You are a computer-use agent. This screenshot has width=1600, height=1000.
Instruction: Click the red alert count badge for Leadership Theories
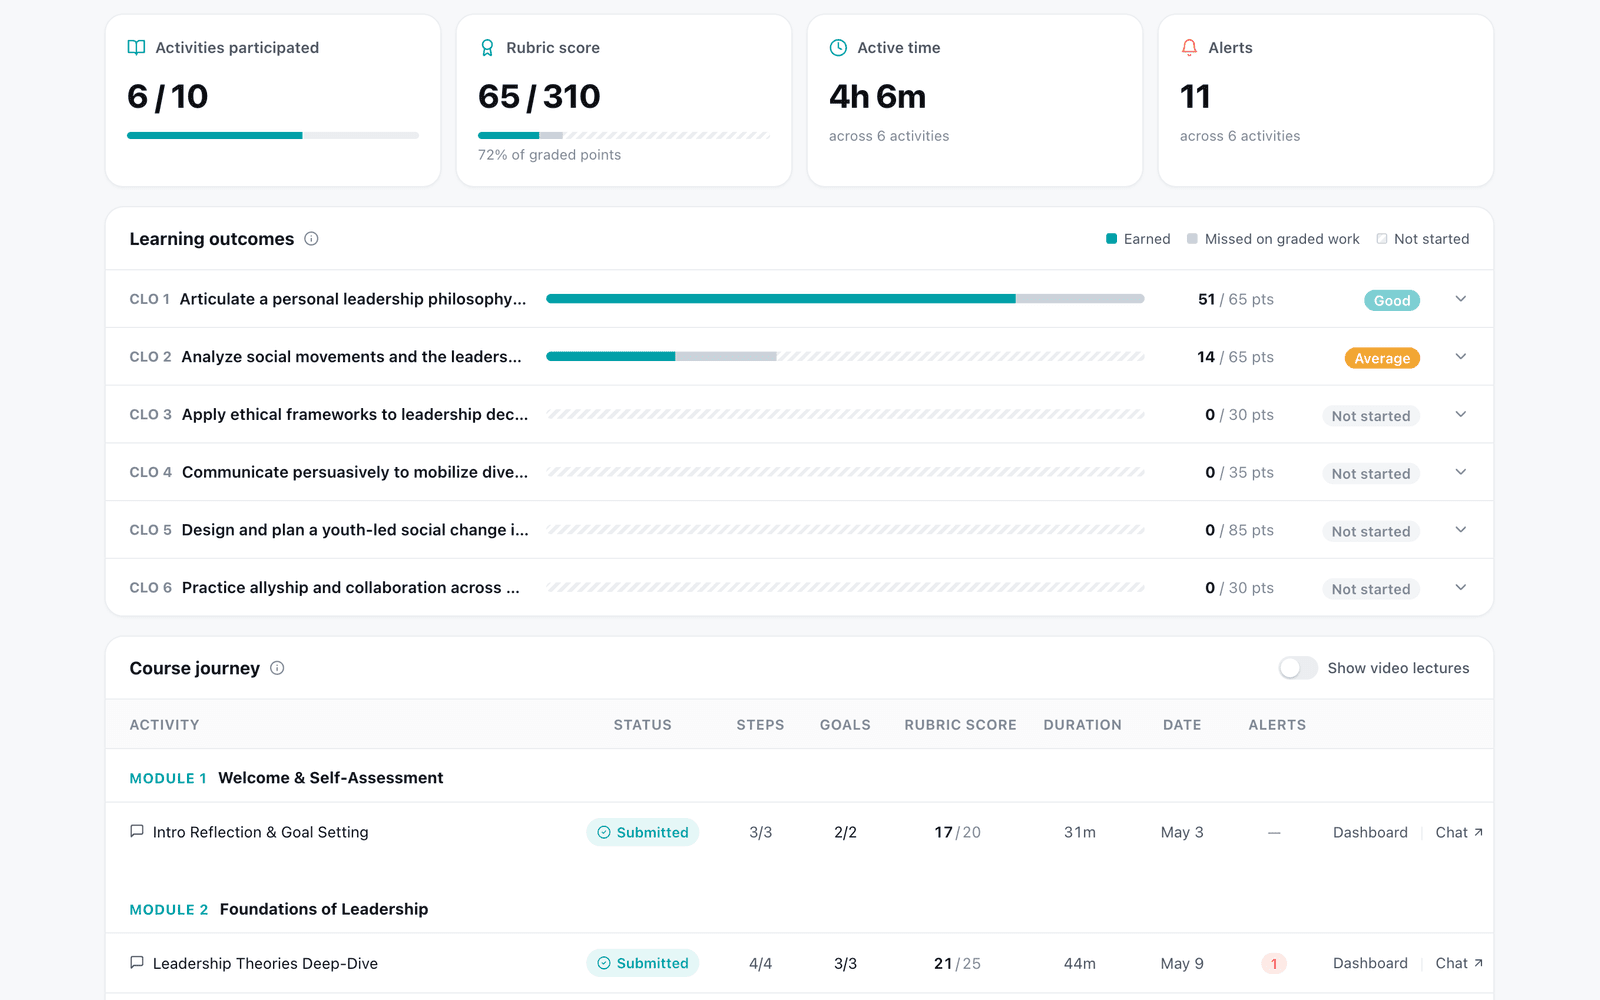pyautogui.click(x=1274, y=964)
